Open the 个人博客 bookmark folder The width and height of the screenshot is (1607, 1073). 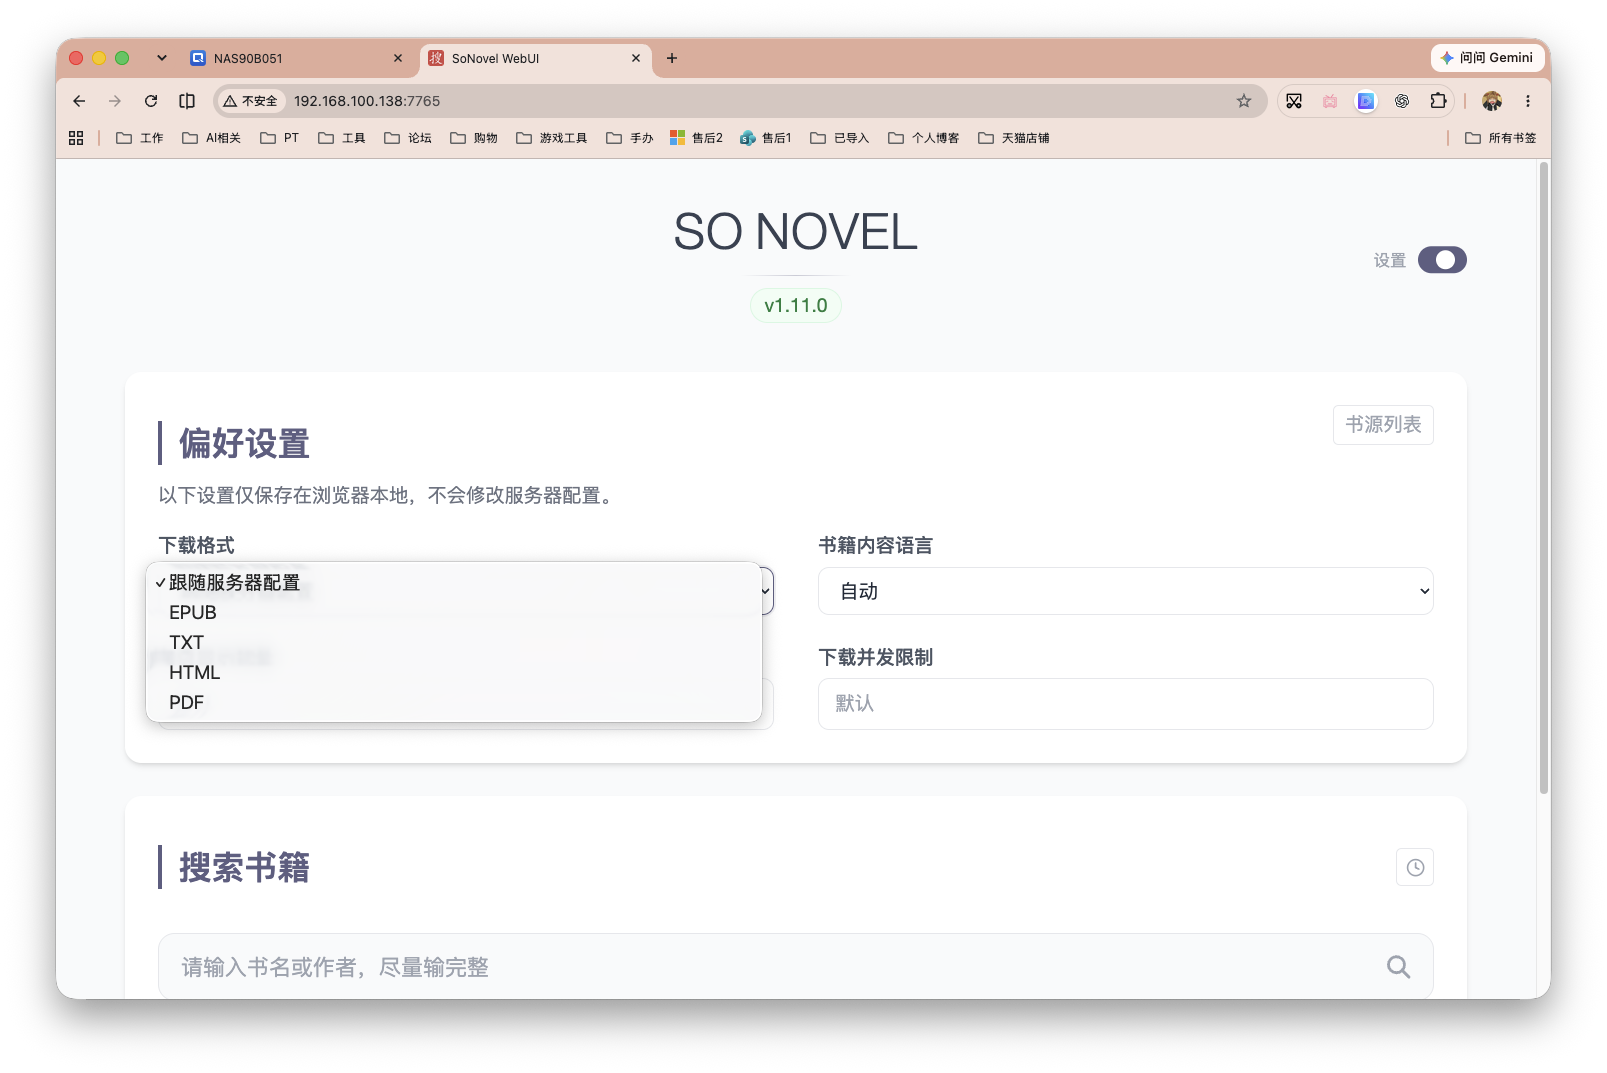924,138
